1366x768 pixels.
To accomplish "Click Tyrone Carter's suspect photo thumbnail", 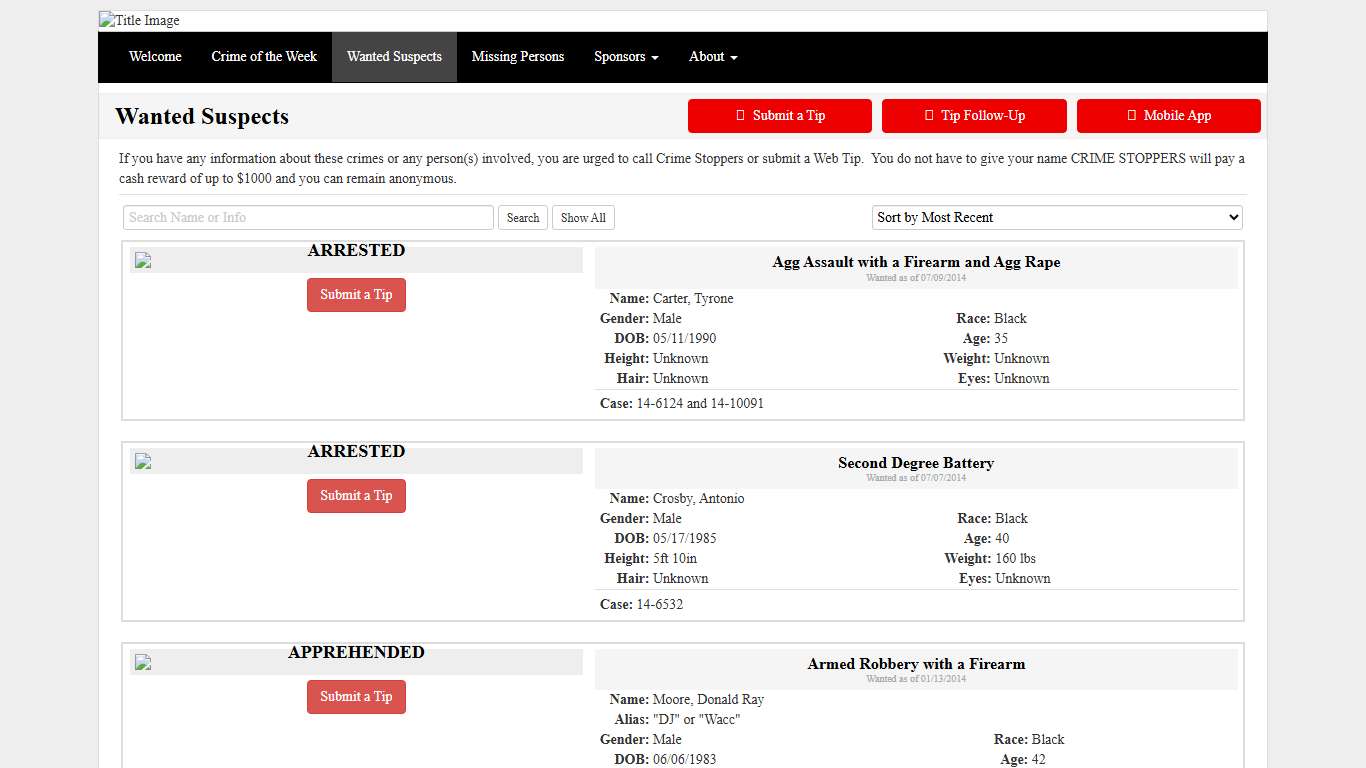I will click(143, 261).
